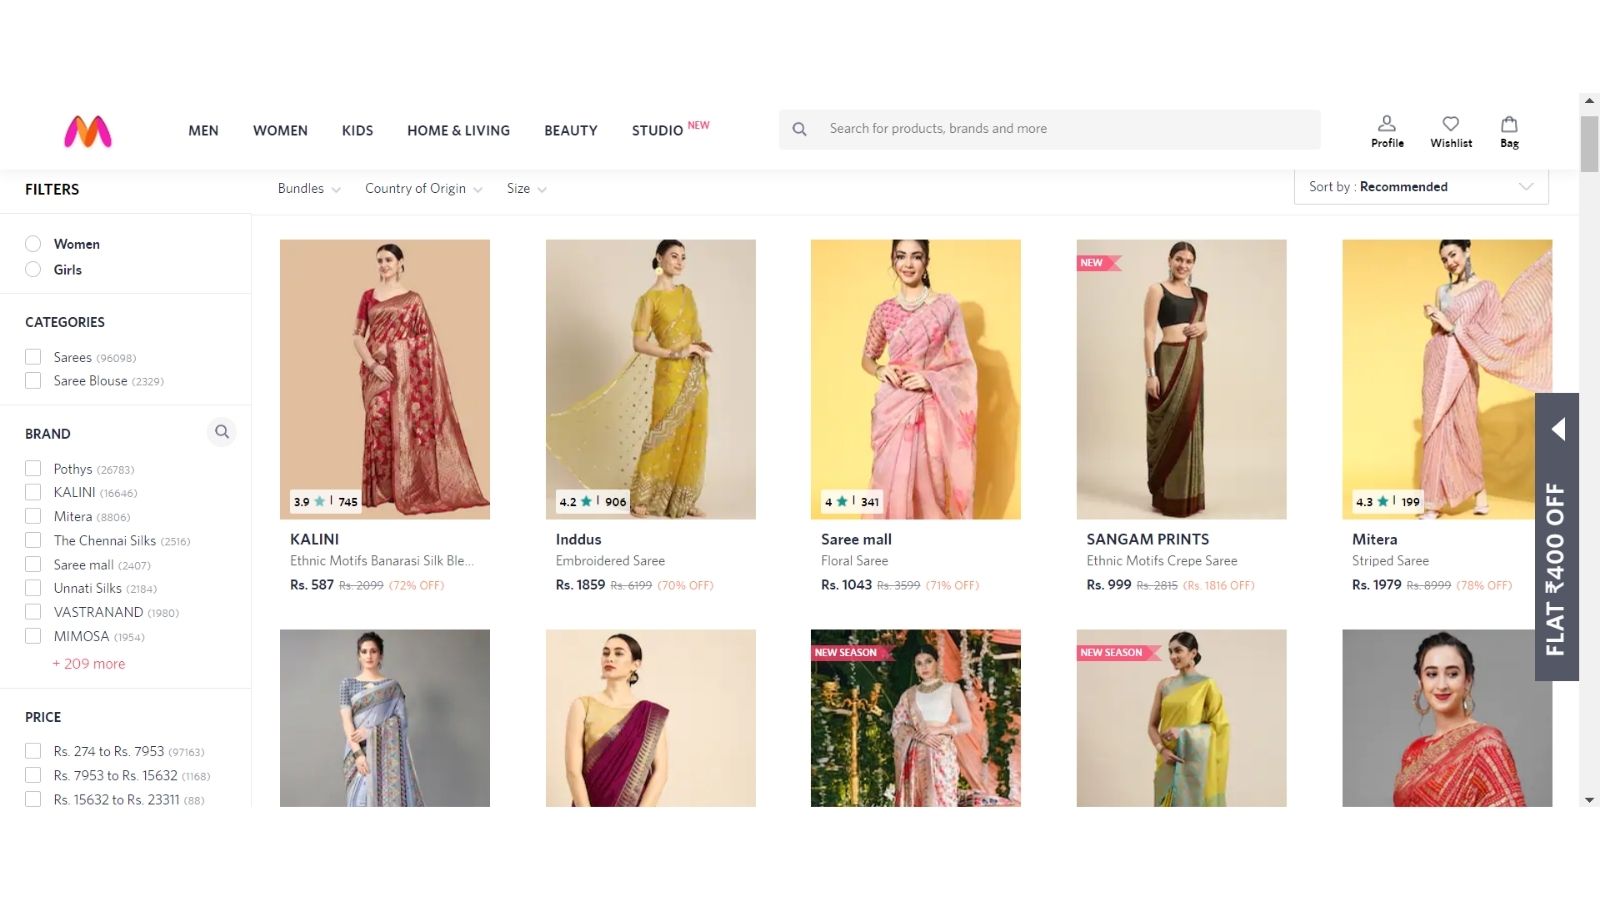
Task: Enable the KALINI brand filter
Action: 33,492
